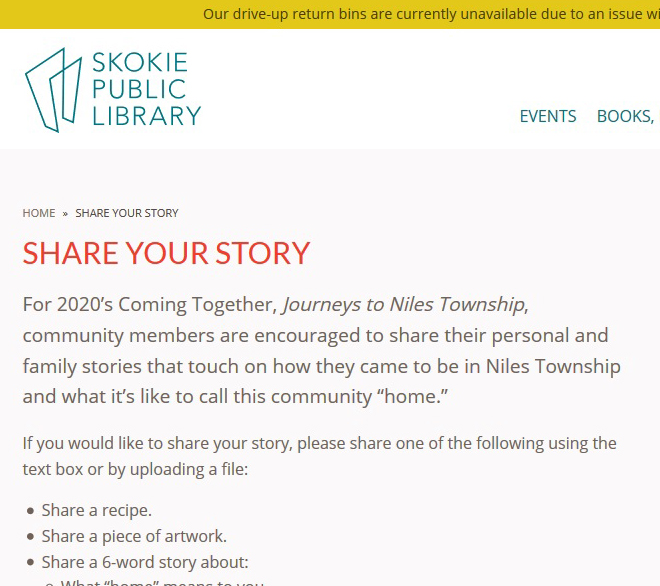Click the "Share a 6-word story about:" item

145,562
